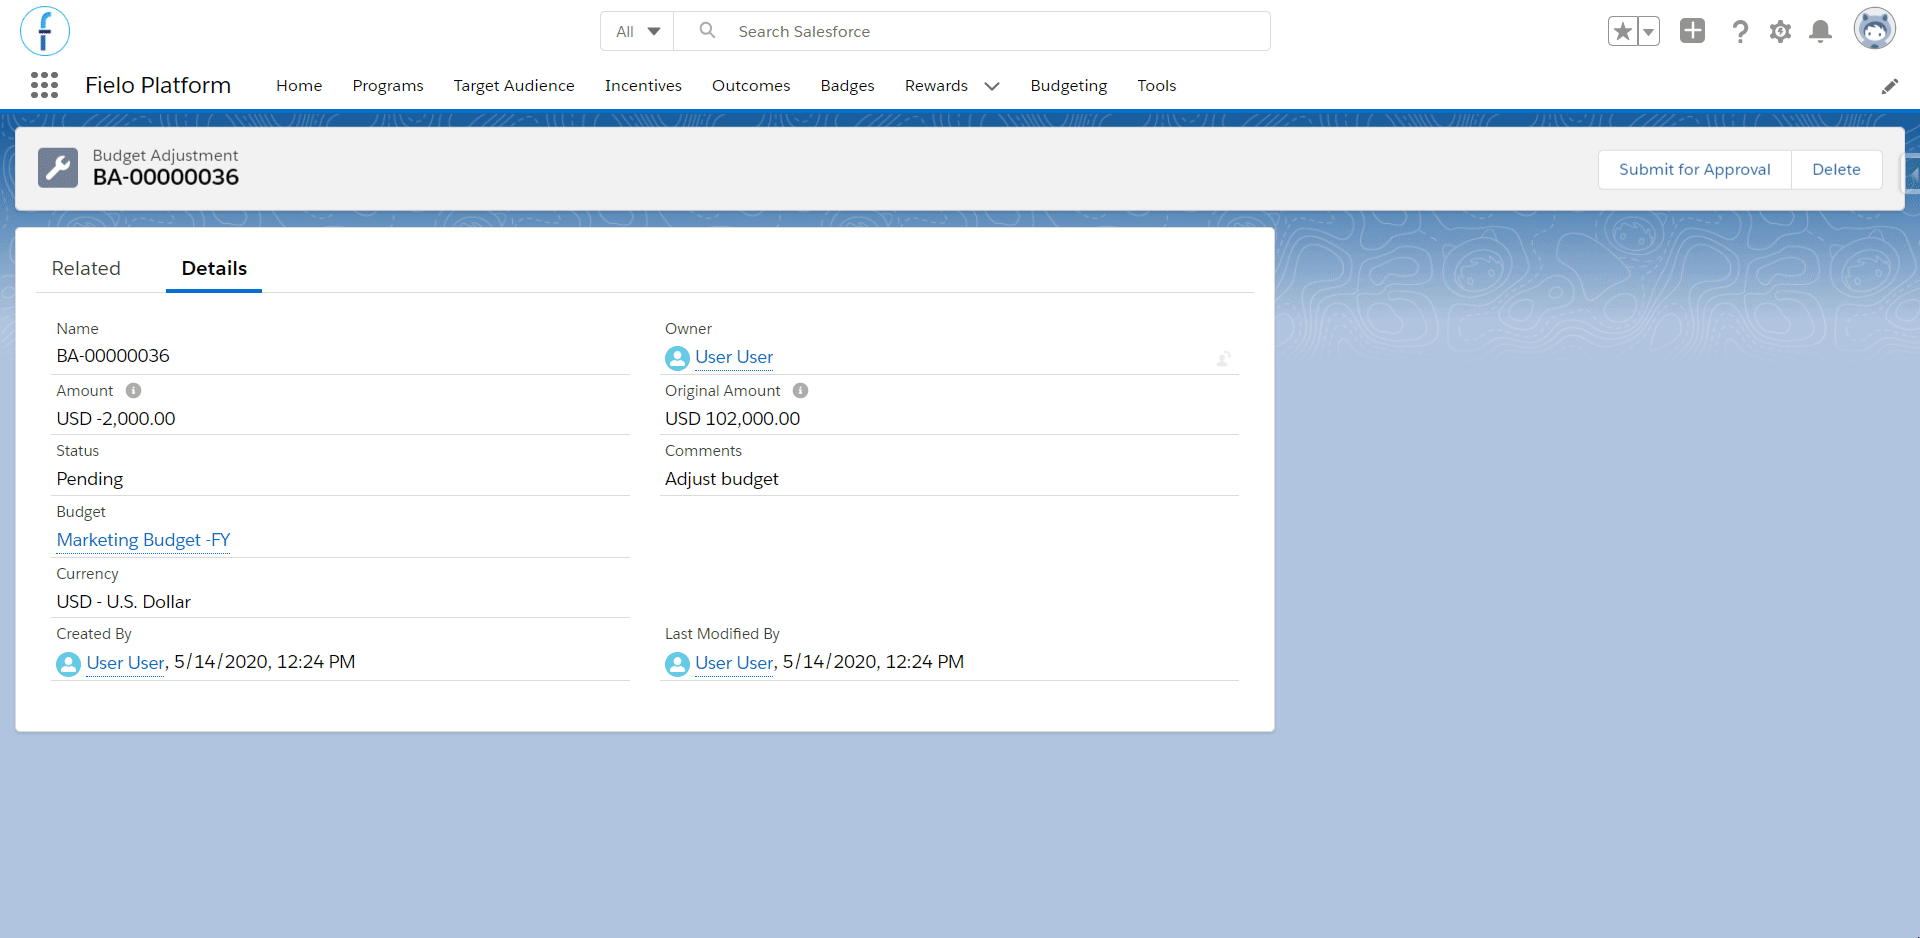
Task: Go to the Home tab
Action: (299, 86)
